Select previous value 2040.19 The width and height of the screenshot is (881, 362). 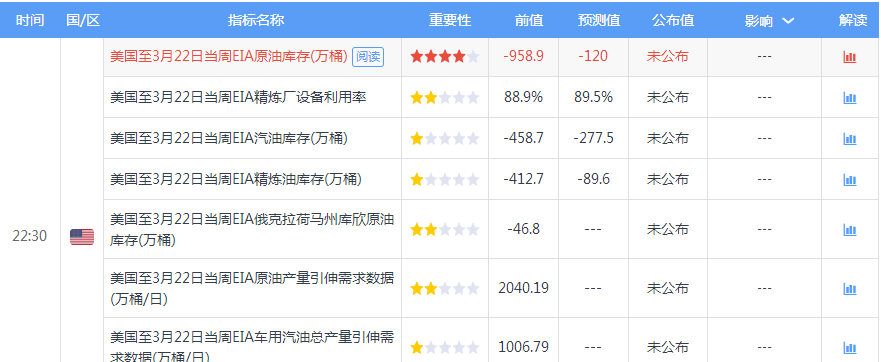coord(523,288)
